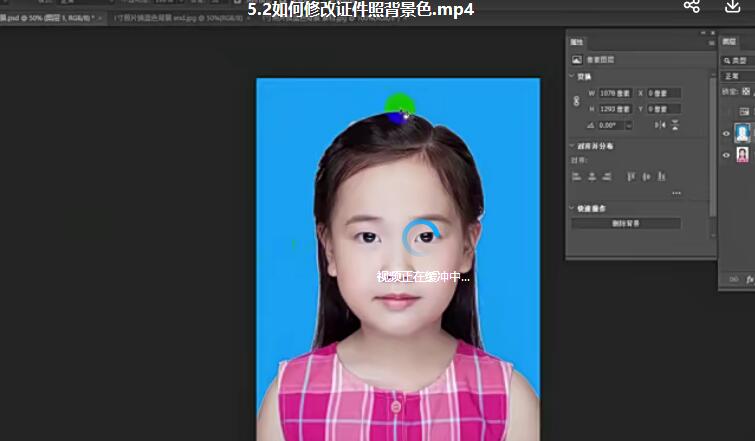Click the more options ellipsis in align section
The height and width of the screenshot is (441, 755).
pyautogui.click(x=676, y=192)
